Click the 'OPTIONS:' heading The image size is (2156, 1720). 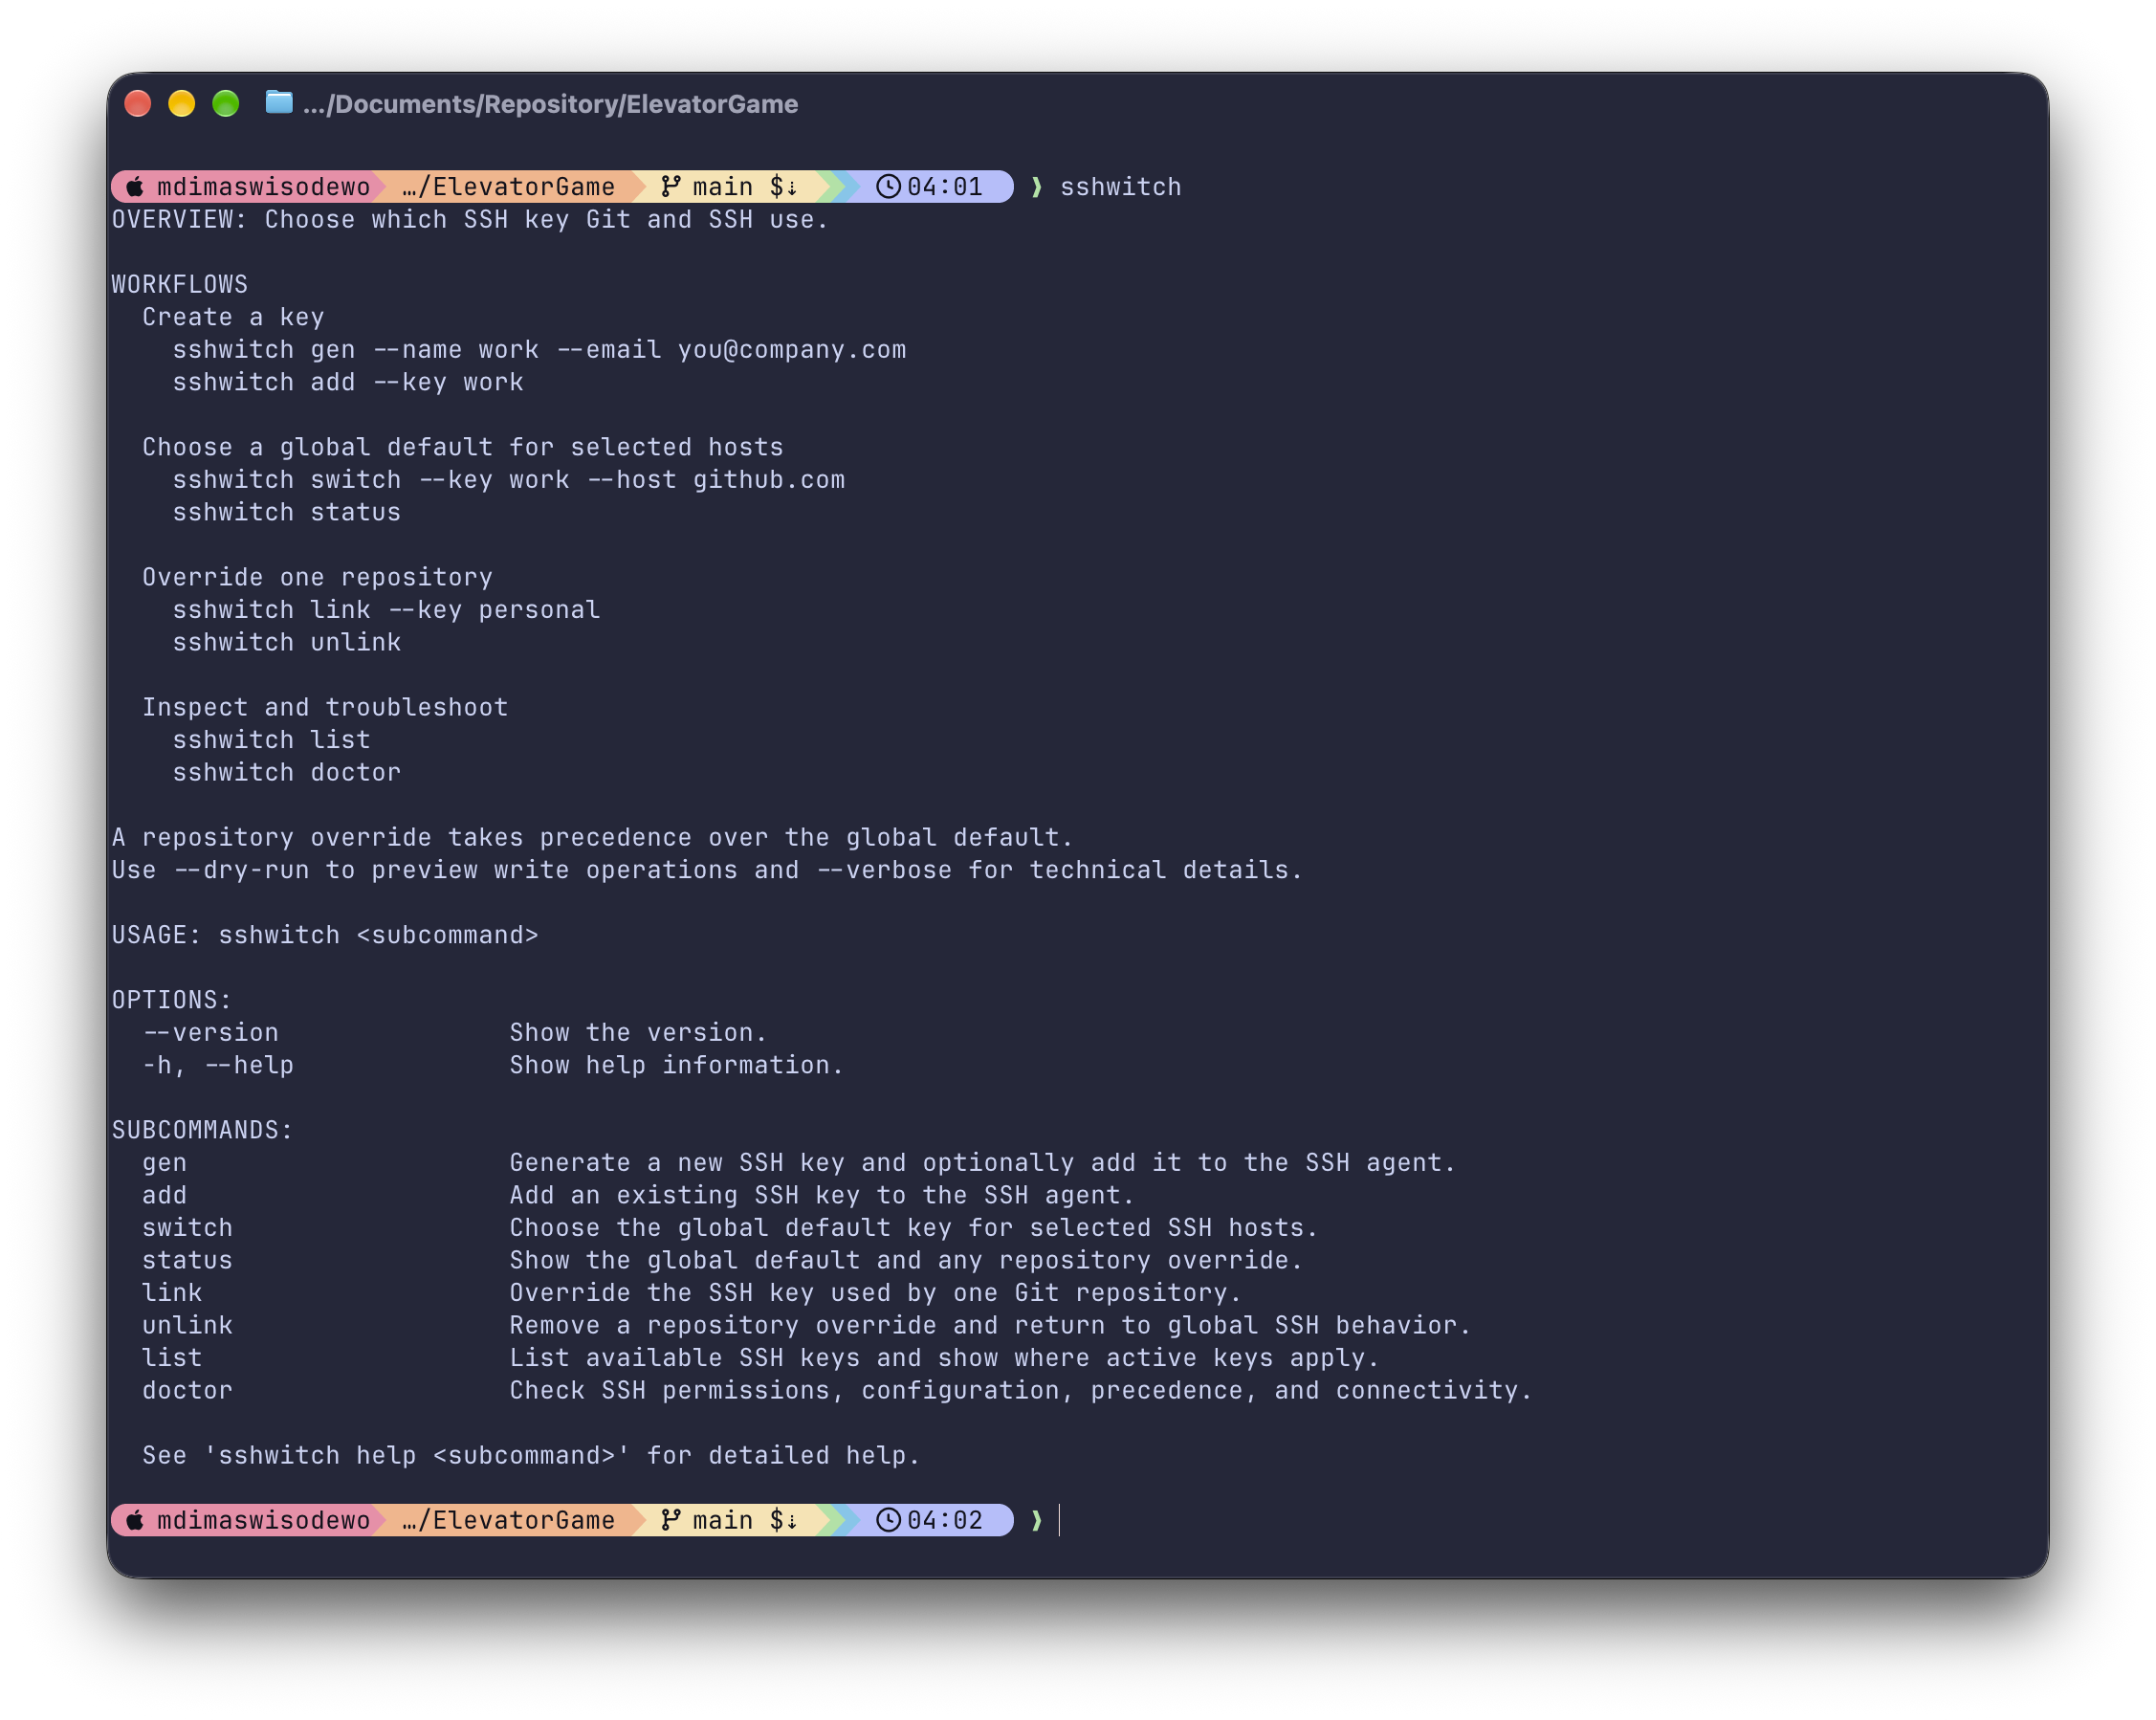(172, 1000)
